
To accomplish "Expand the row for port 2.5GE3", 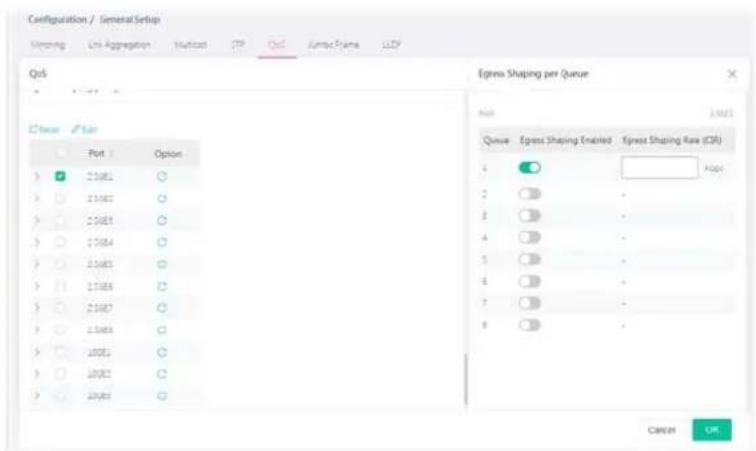I will [37, 220].
